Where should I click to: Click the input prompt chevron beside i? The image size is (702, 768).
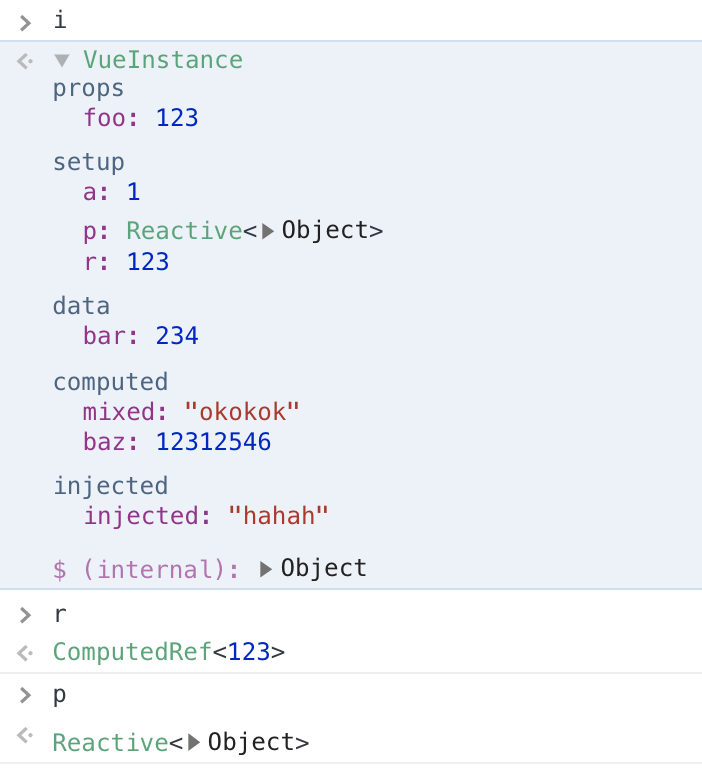click(x=25, y=23)
